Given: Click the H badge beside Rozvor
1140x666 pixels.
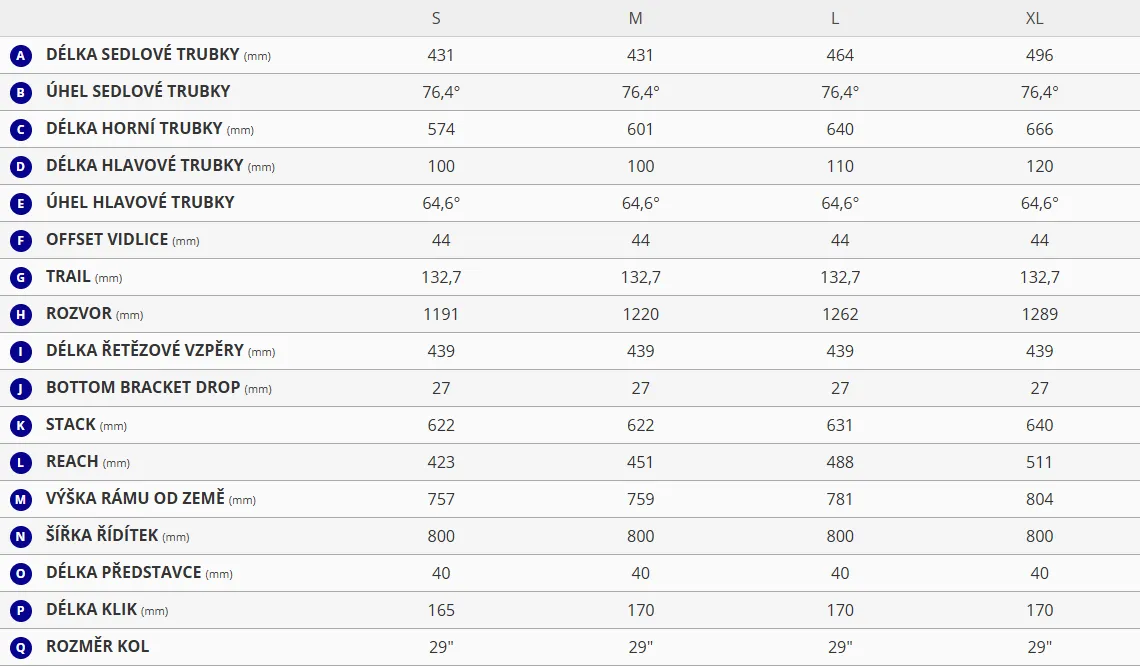Looking at the screenshot, I should click(x=21, y=315).
